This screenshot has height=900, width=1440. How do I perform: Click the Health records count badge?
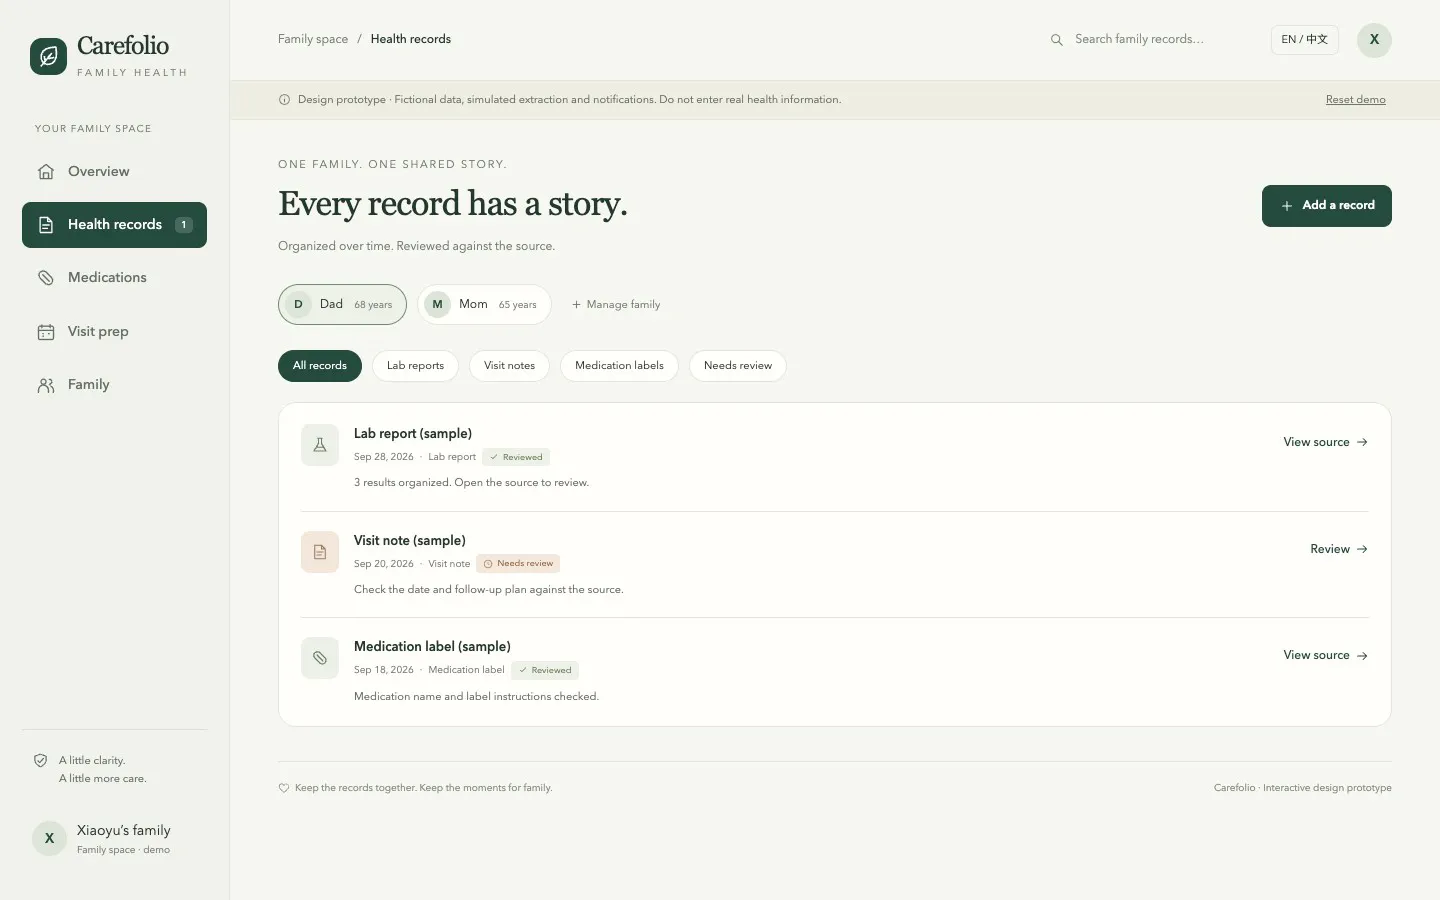pyautogui.click(x=184, y=225)
